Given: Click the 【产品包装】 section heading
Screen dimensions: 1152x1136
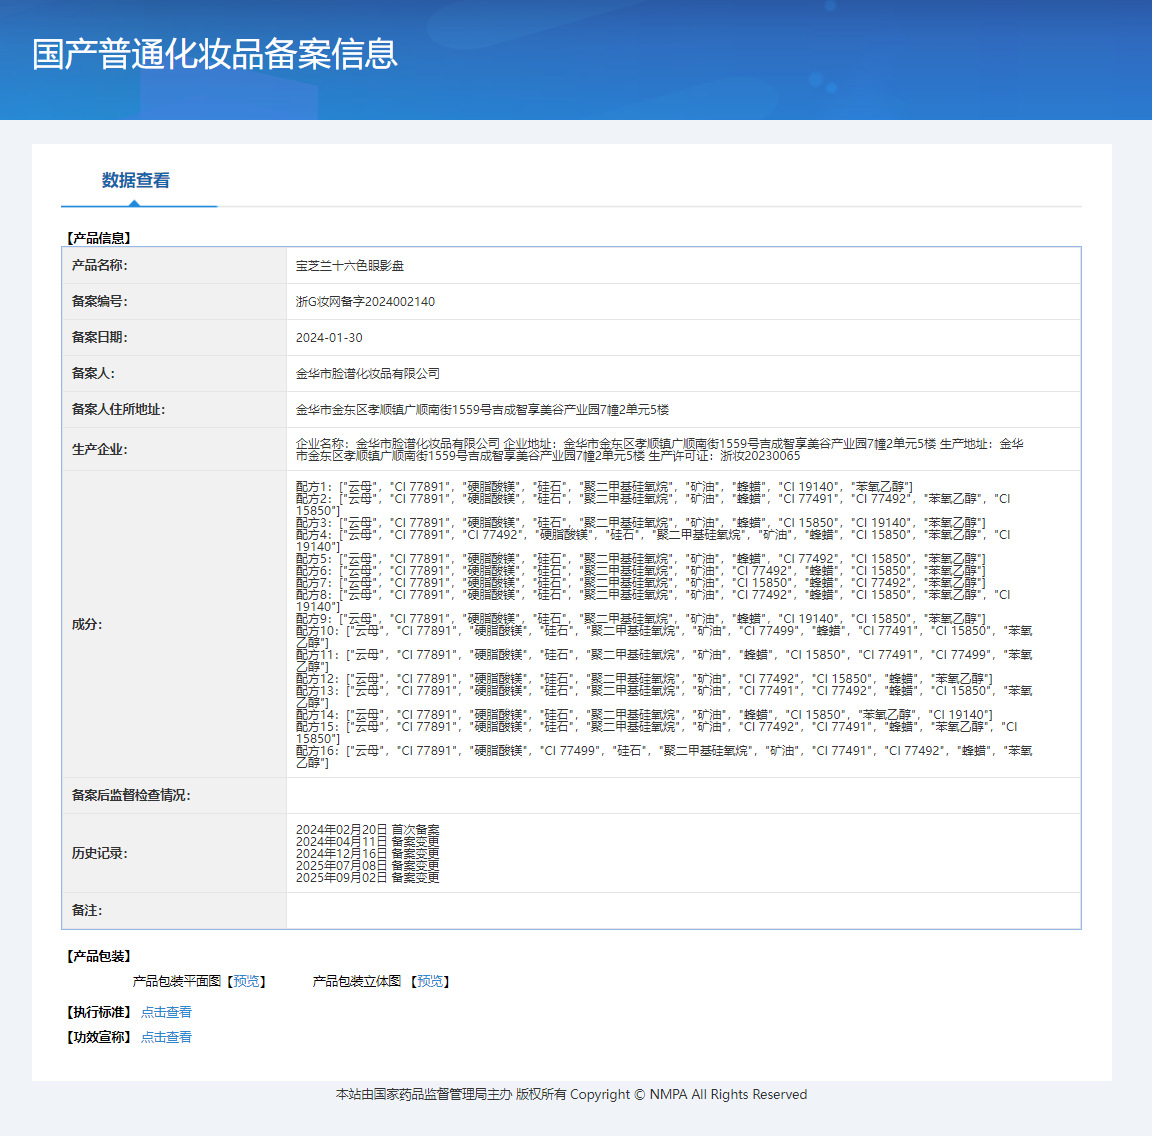Looking at the screenshot, I should (x=98, y=956).
